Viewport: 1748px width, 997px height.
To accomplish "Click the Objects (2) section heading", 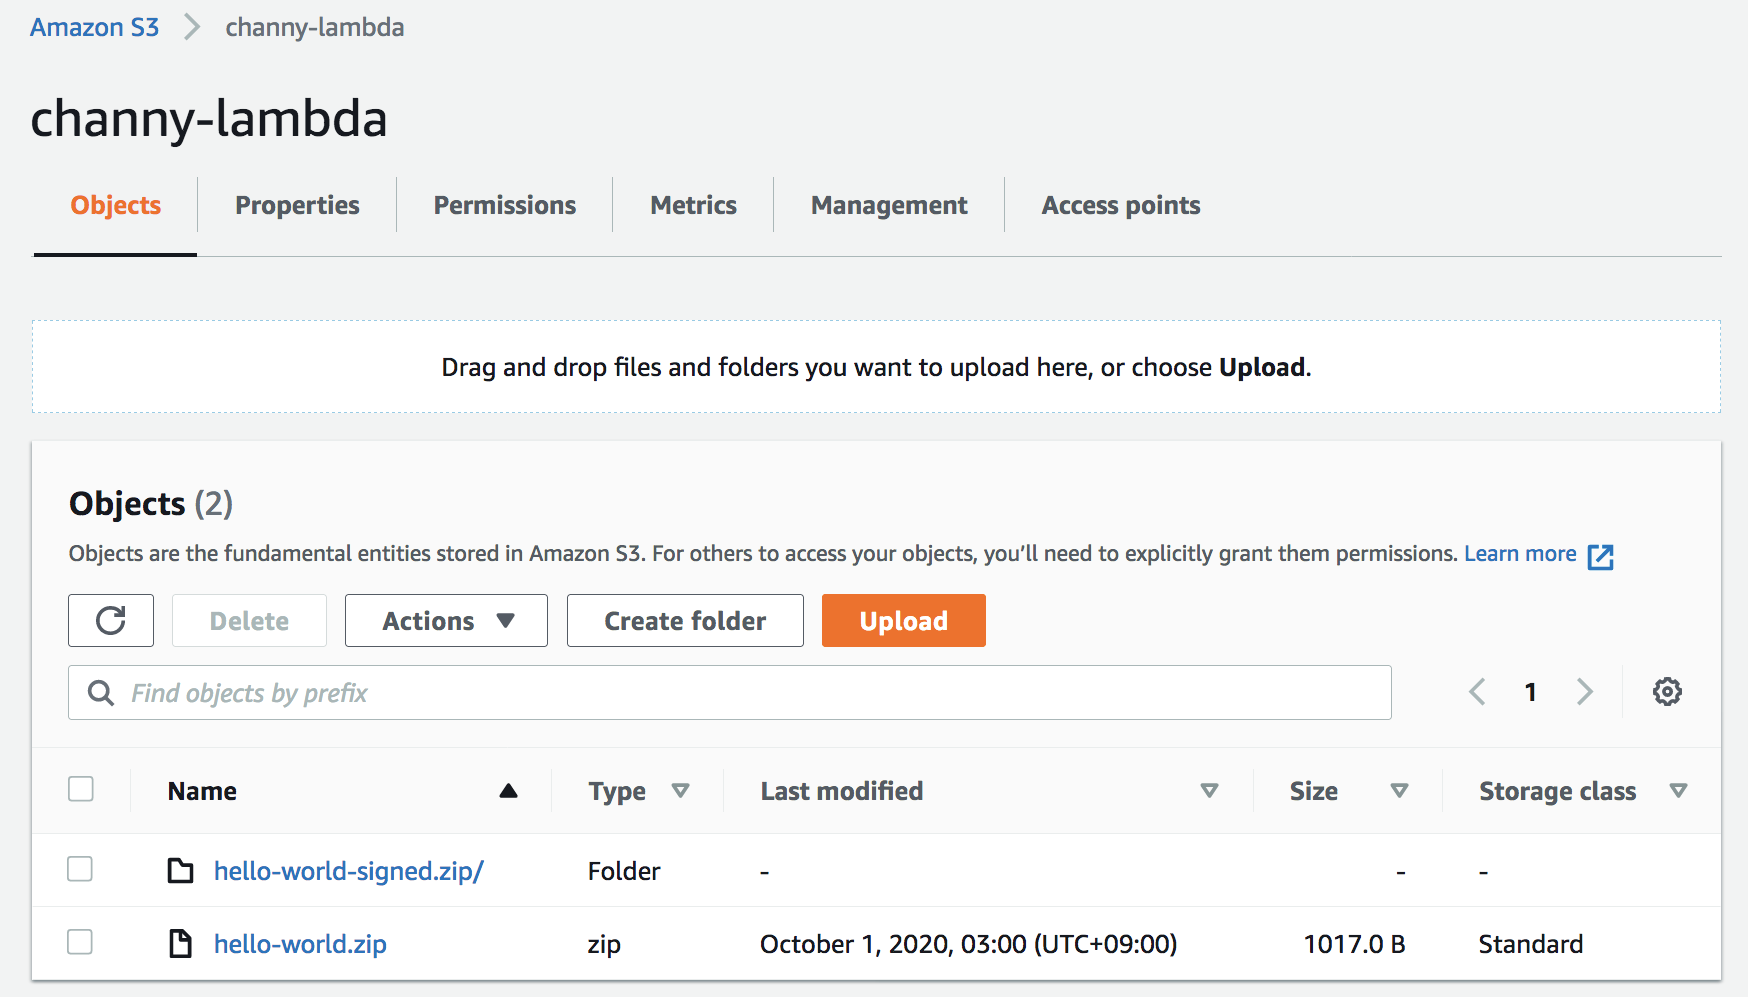I will tap(151, 503).
